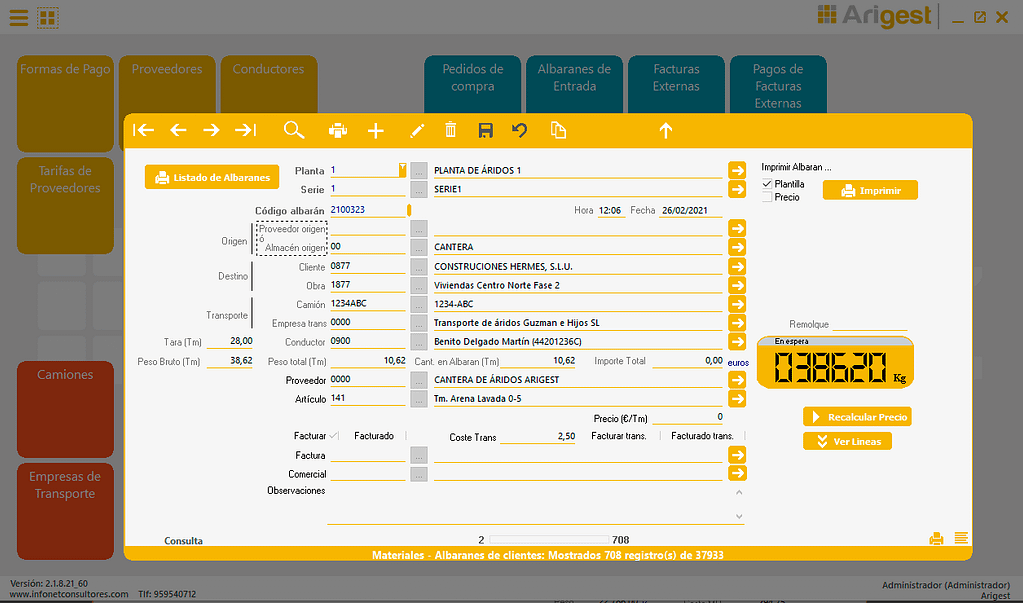The image size is (1023, 603).
Task: Click the Fecha field 26/02/2021
Action: (x=692, y=210)
